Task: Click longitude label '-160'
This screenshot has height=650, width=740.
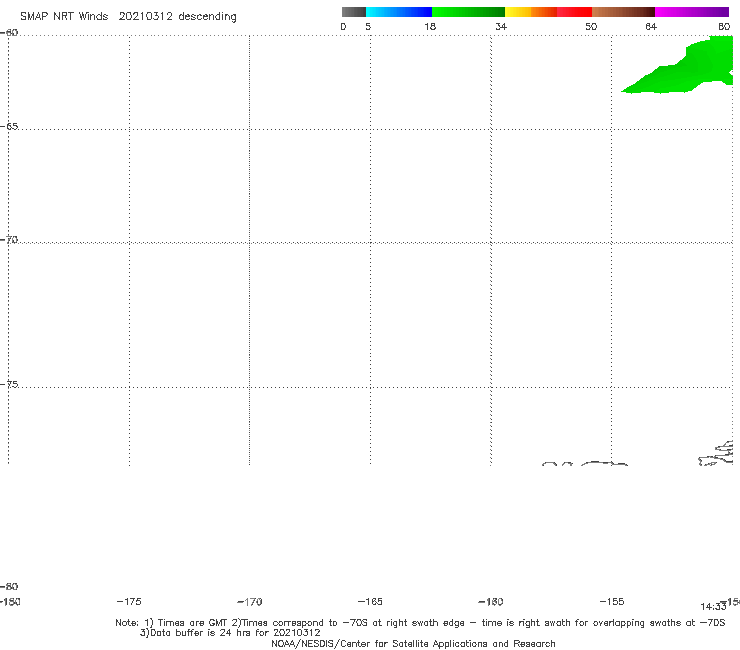Action: [x=491, y=601]
